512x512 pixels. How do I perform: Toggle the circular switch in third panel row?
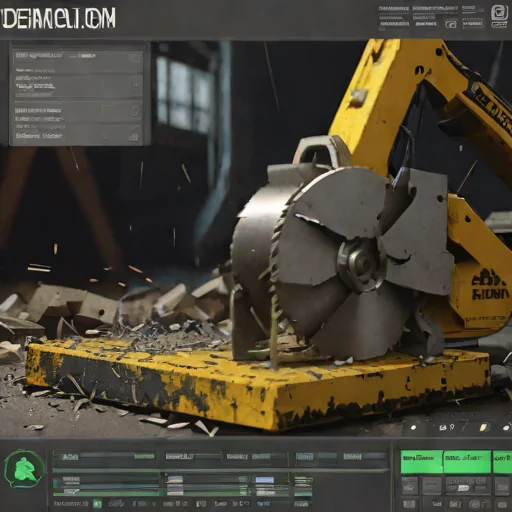[x=135, y=111]
